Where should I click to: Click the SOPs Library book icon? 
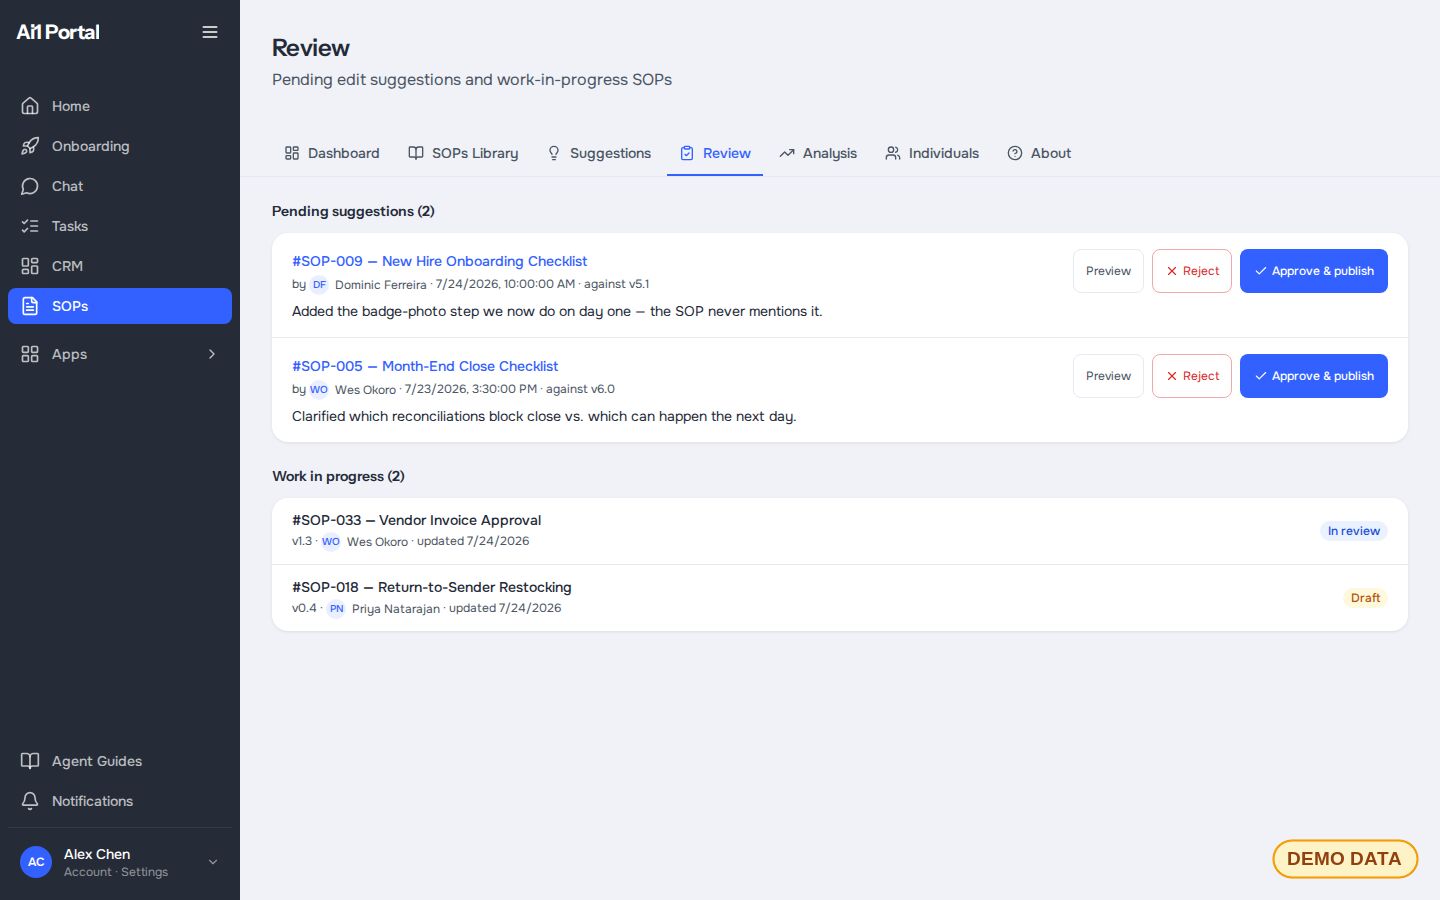[x=416, y=153]
